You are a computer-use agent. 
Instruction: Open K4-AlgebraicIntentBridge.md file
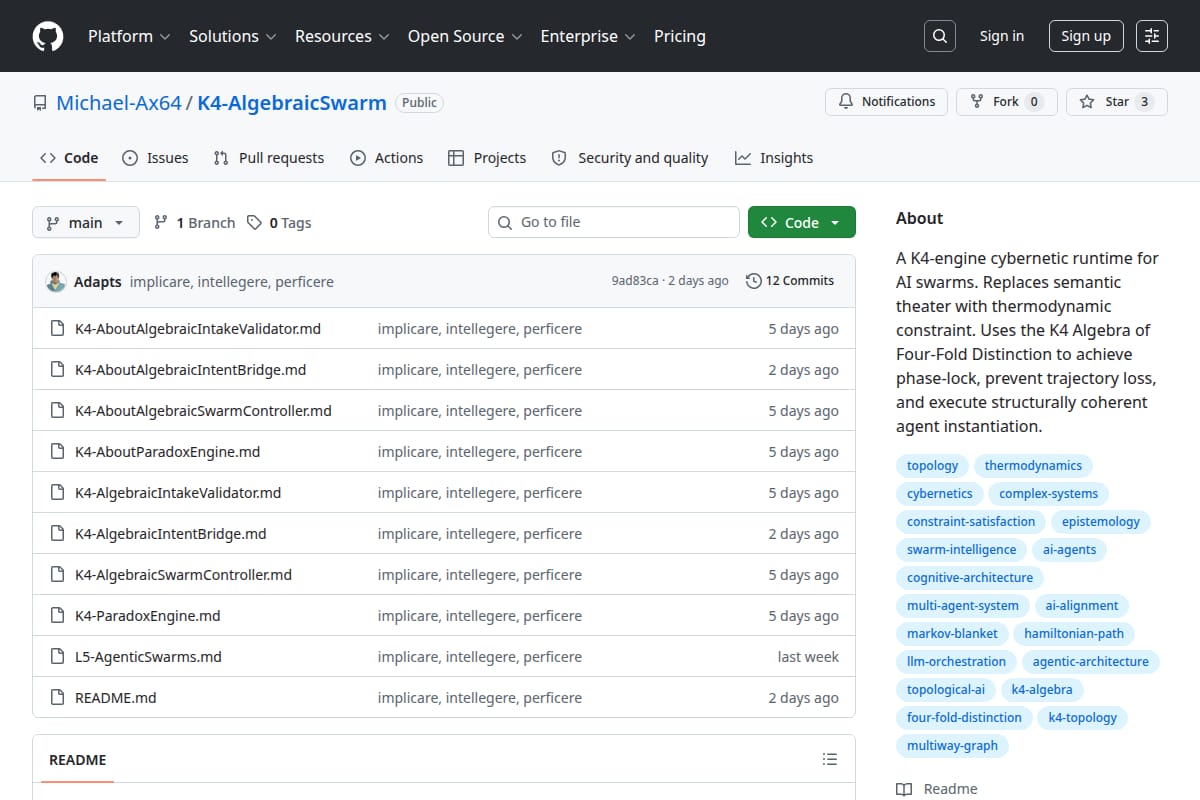171,534
